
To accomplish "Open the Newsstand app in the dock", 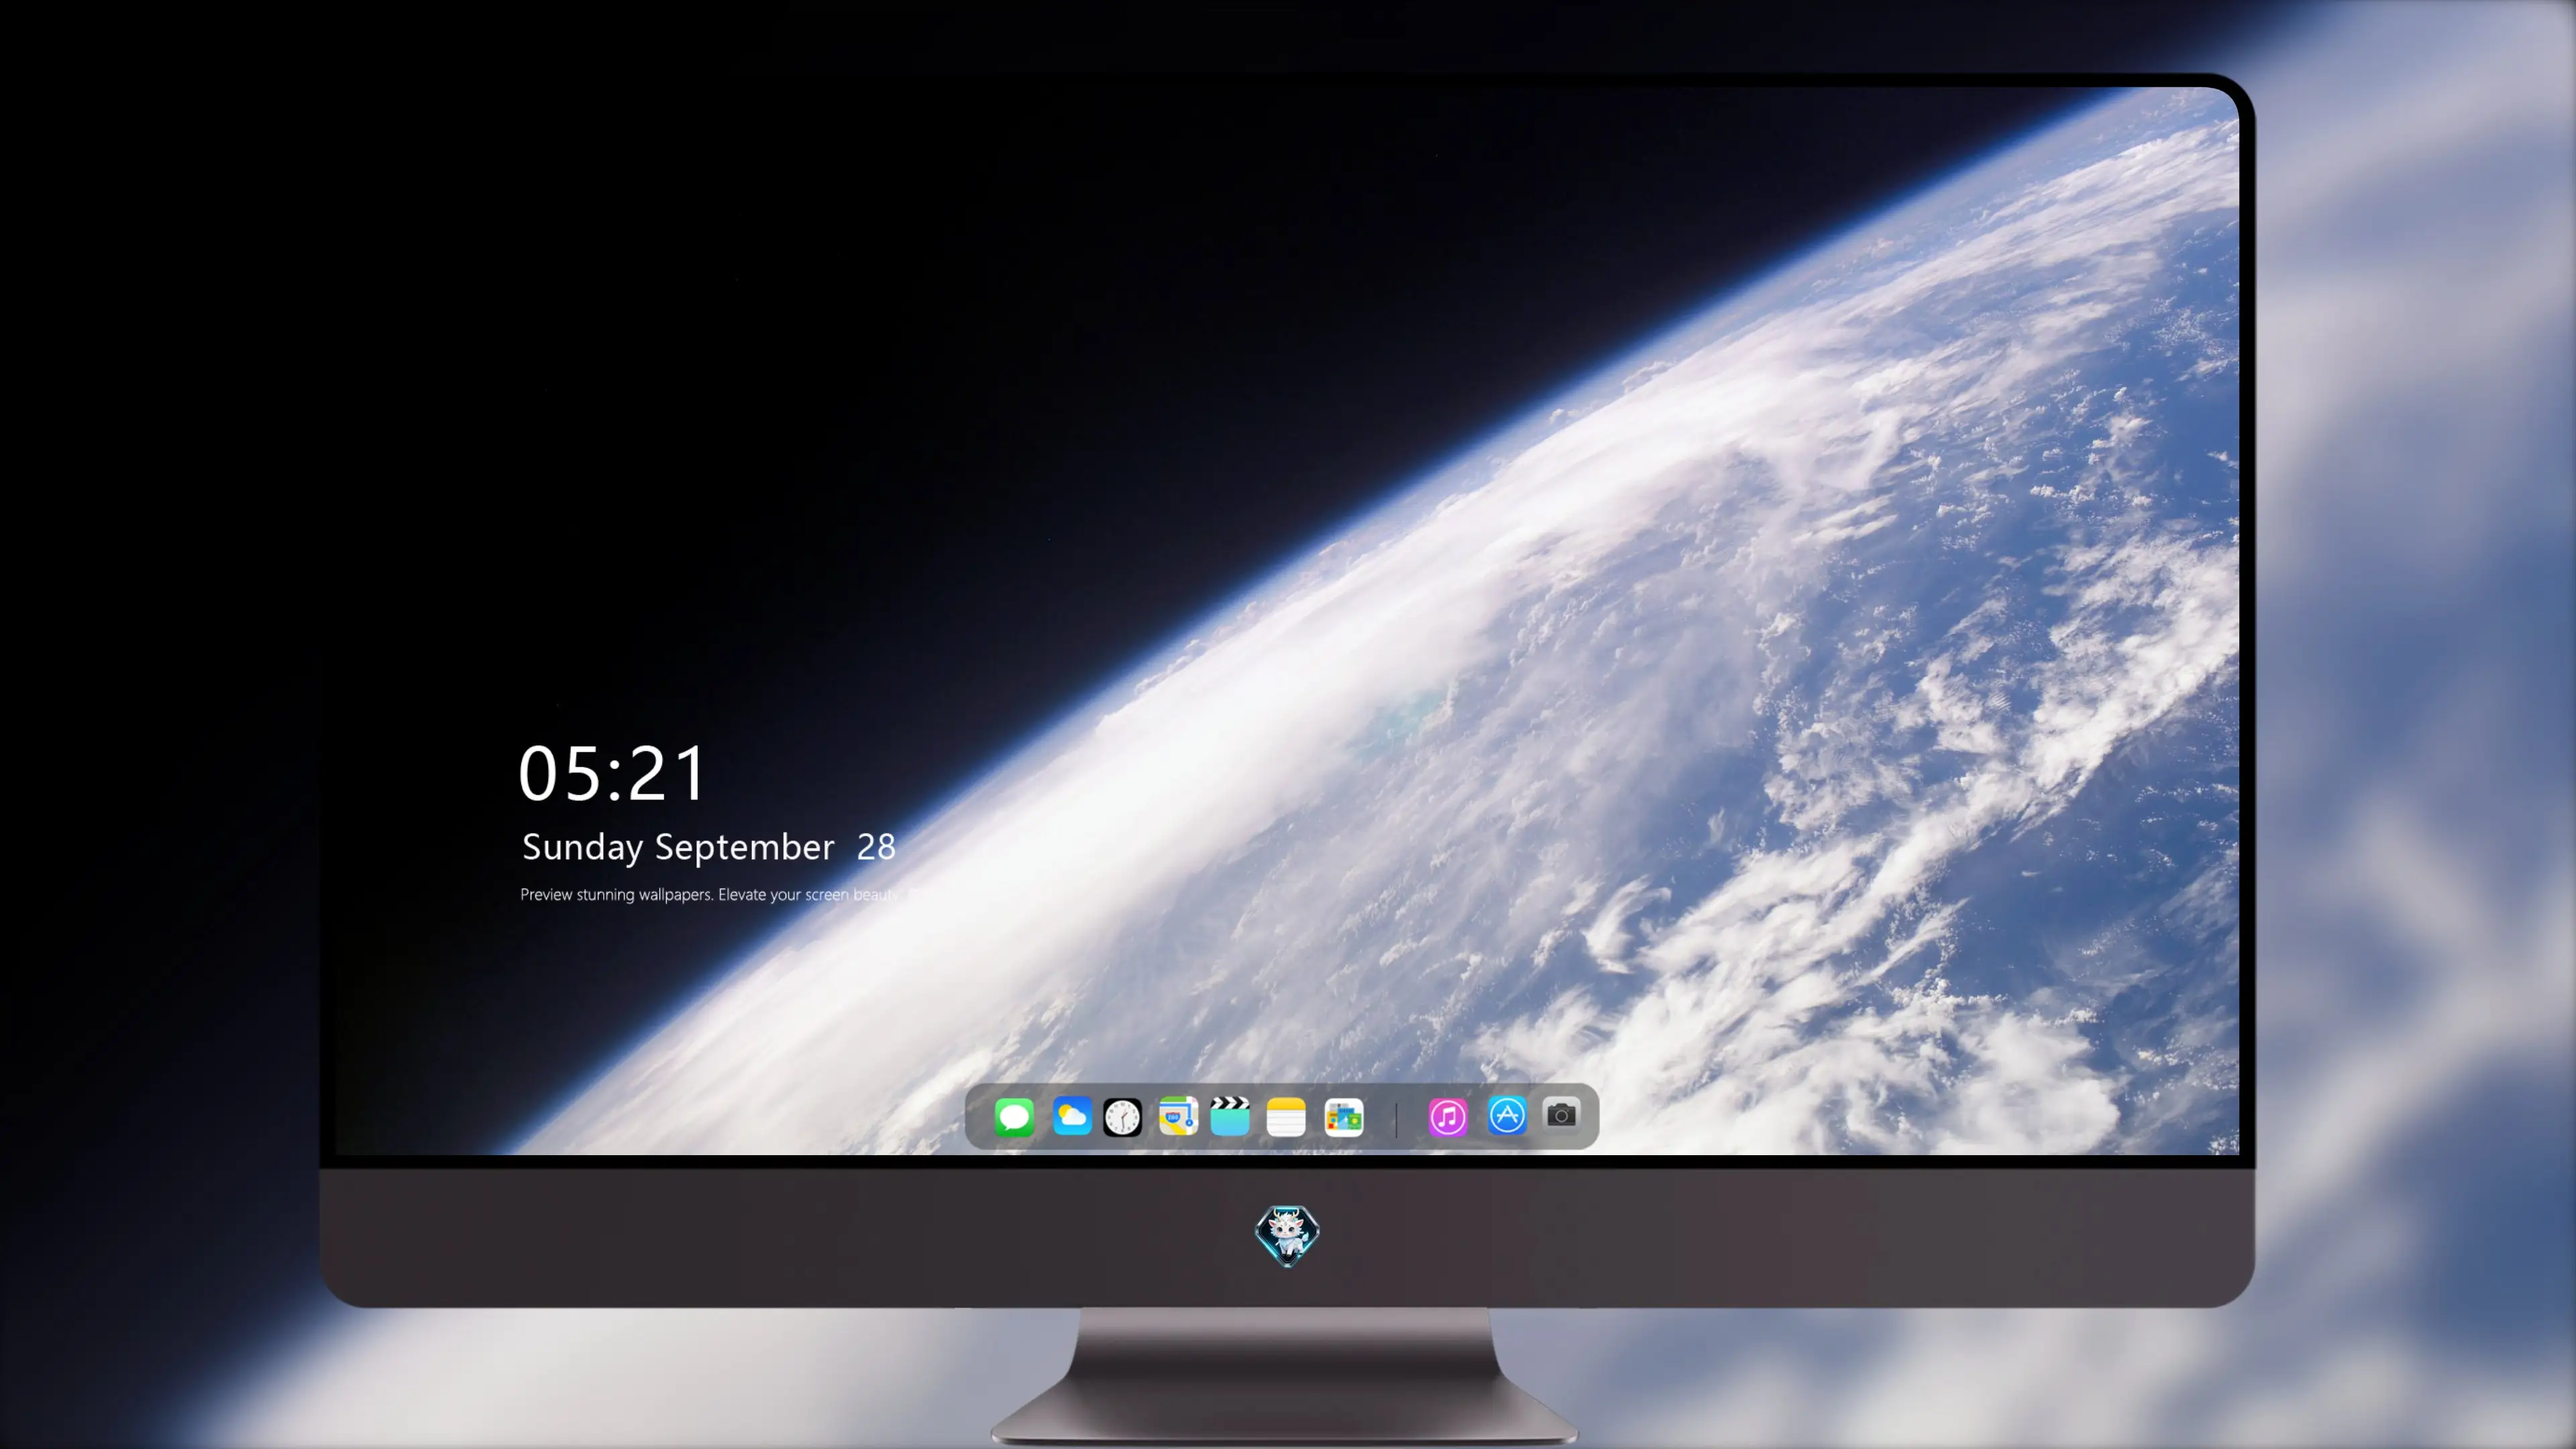I will tap(1344, 1117).
